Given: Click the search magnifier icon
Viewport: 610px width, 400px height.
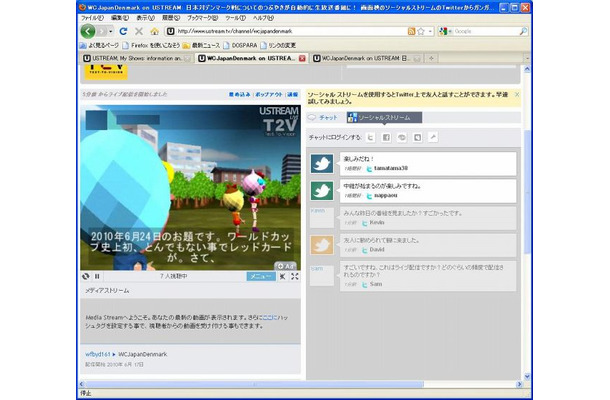Looking at the screenshot, I should 524,31.
